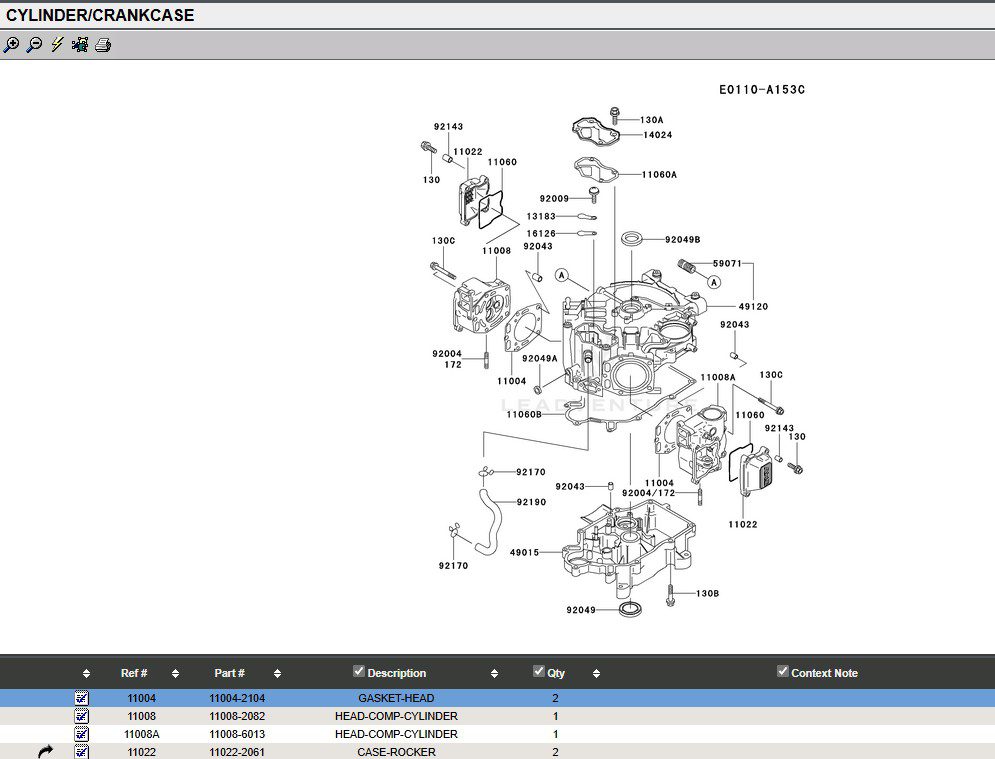Click the Part # column header

pyautogui.click(x=229, y=674)
